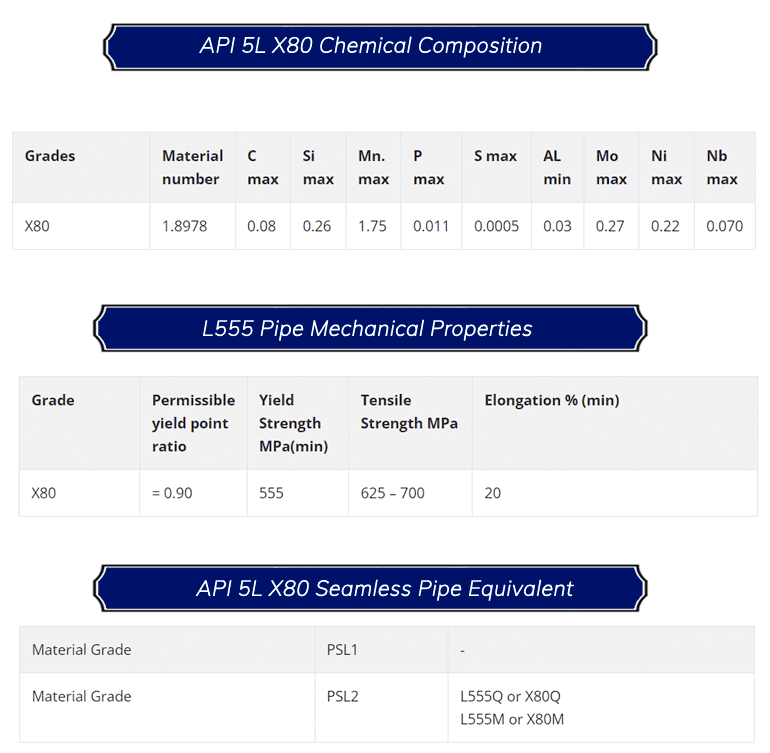Select the L555M or X80M text
This screenshot has width=770, height=753.
(x=512, y=719)
